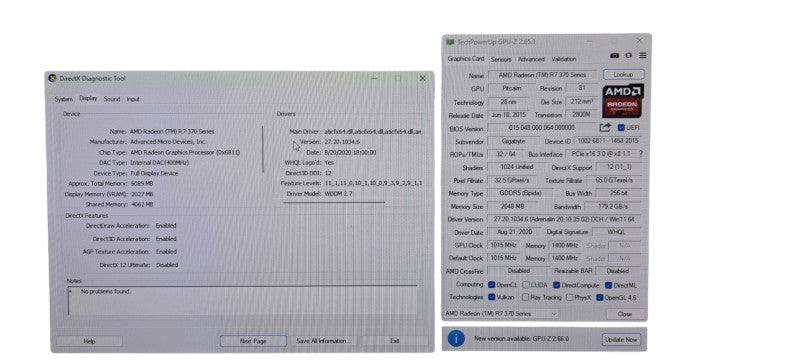
Task: Open the GPU-Z hamburger menu
Action: pyautogui.click(x=642, y=56)
